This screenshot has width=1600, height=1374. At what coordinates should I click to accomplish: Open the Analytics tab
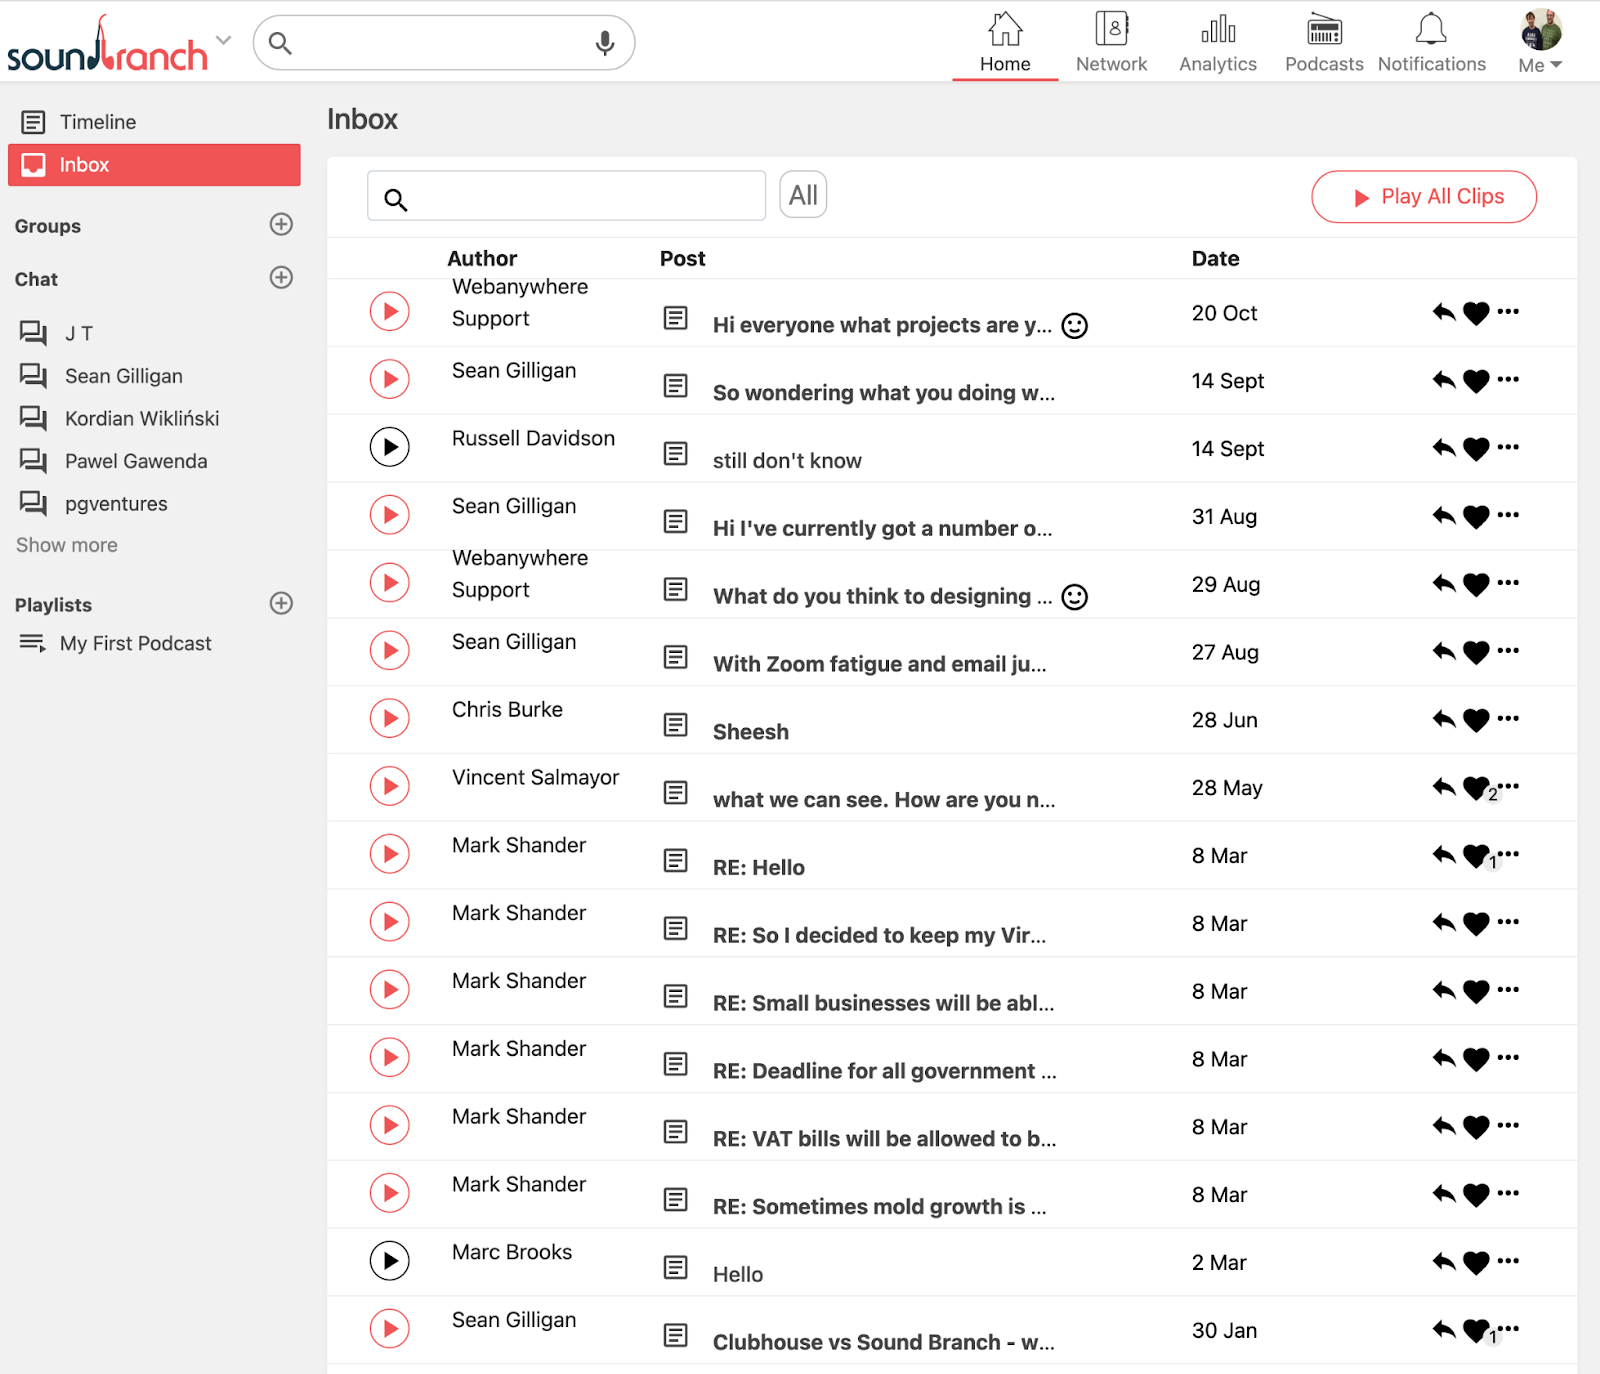1218,43
